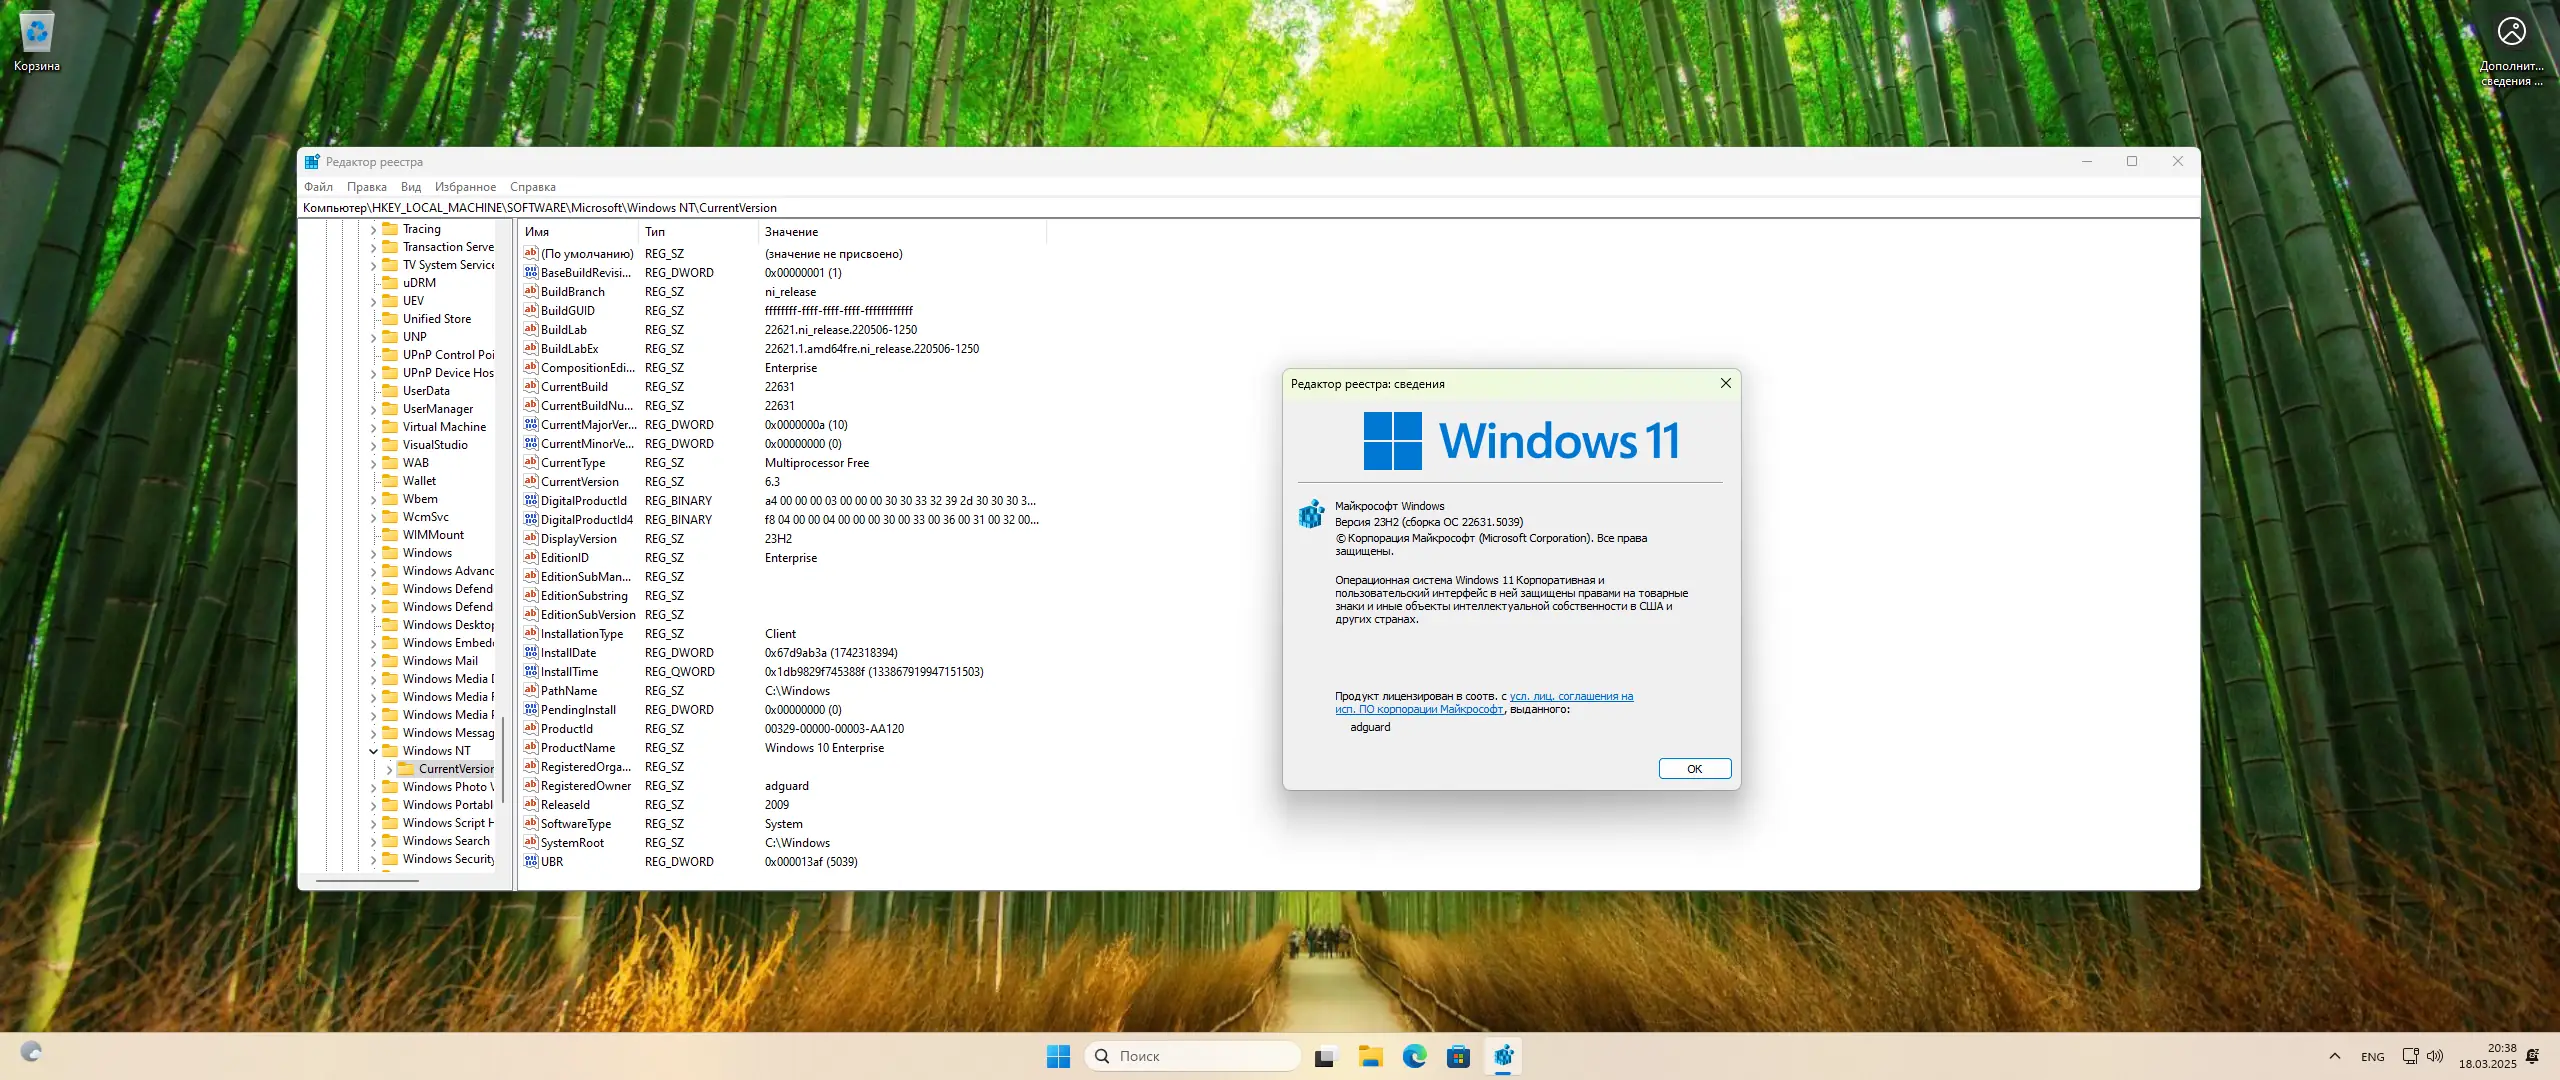The width and height of the screenshot is (2560, 1080).
Task: Open the Файл menu
Action: pos(318,187)
